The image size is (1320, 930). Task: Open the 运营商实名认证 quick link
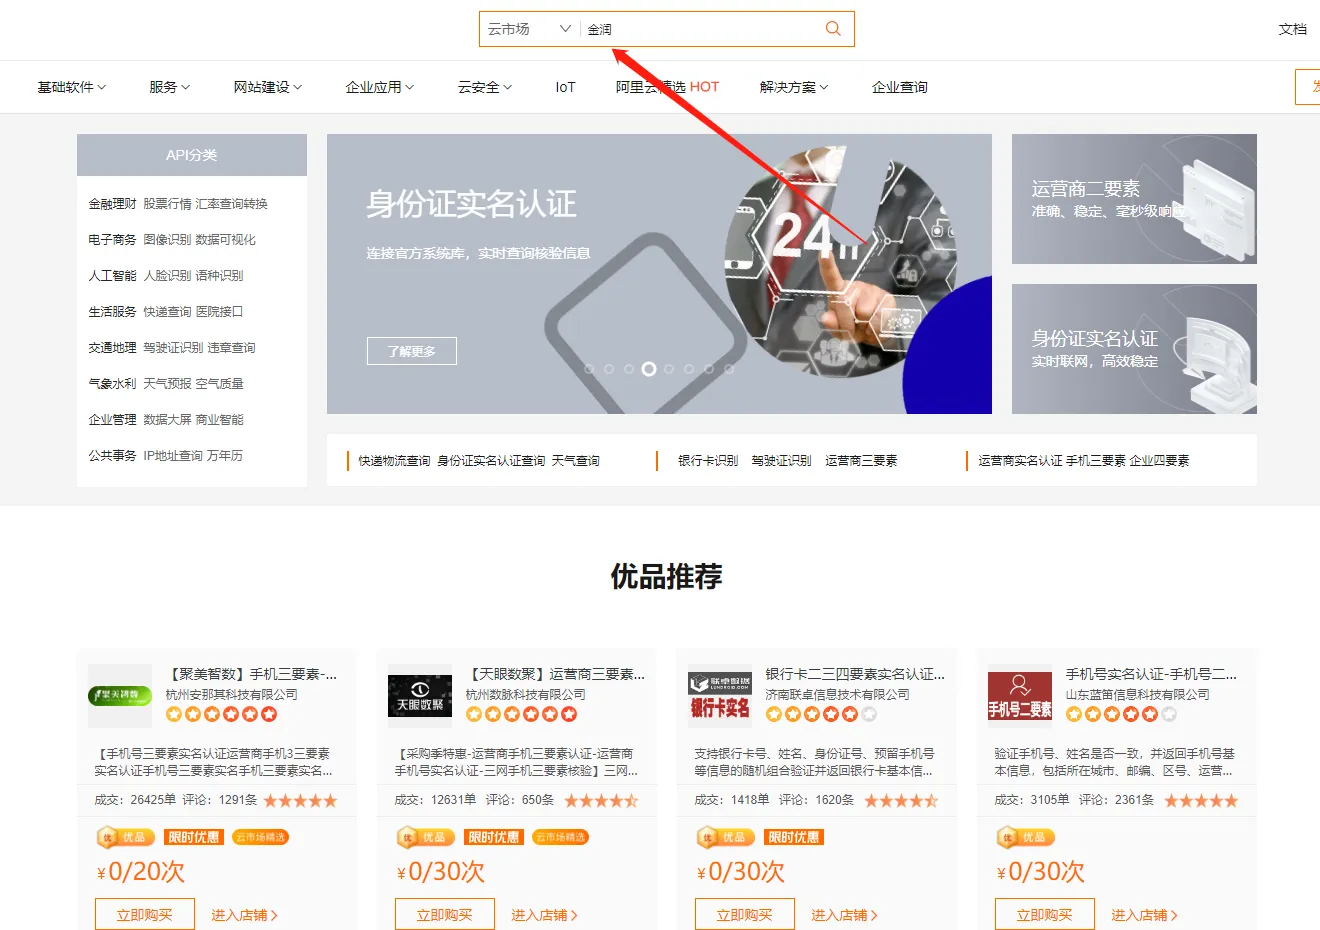coord(1020,461)
